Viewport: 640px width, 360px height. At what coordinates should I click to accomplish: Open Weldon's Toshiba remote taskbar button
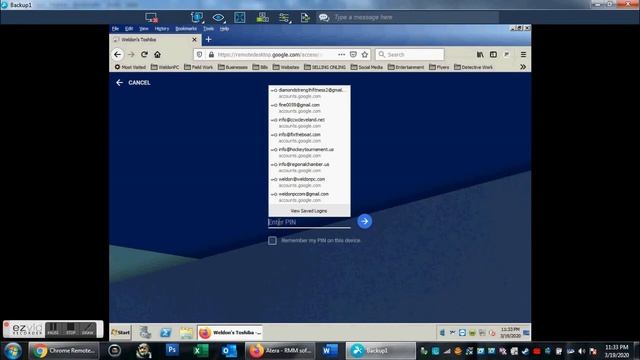230,333
